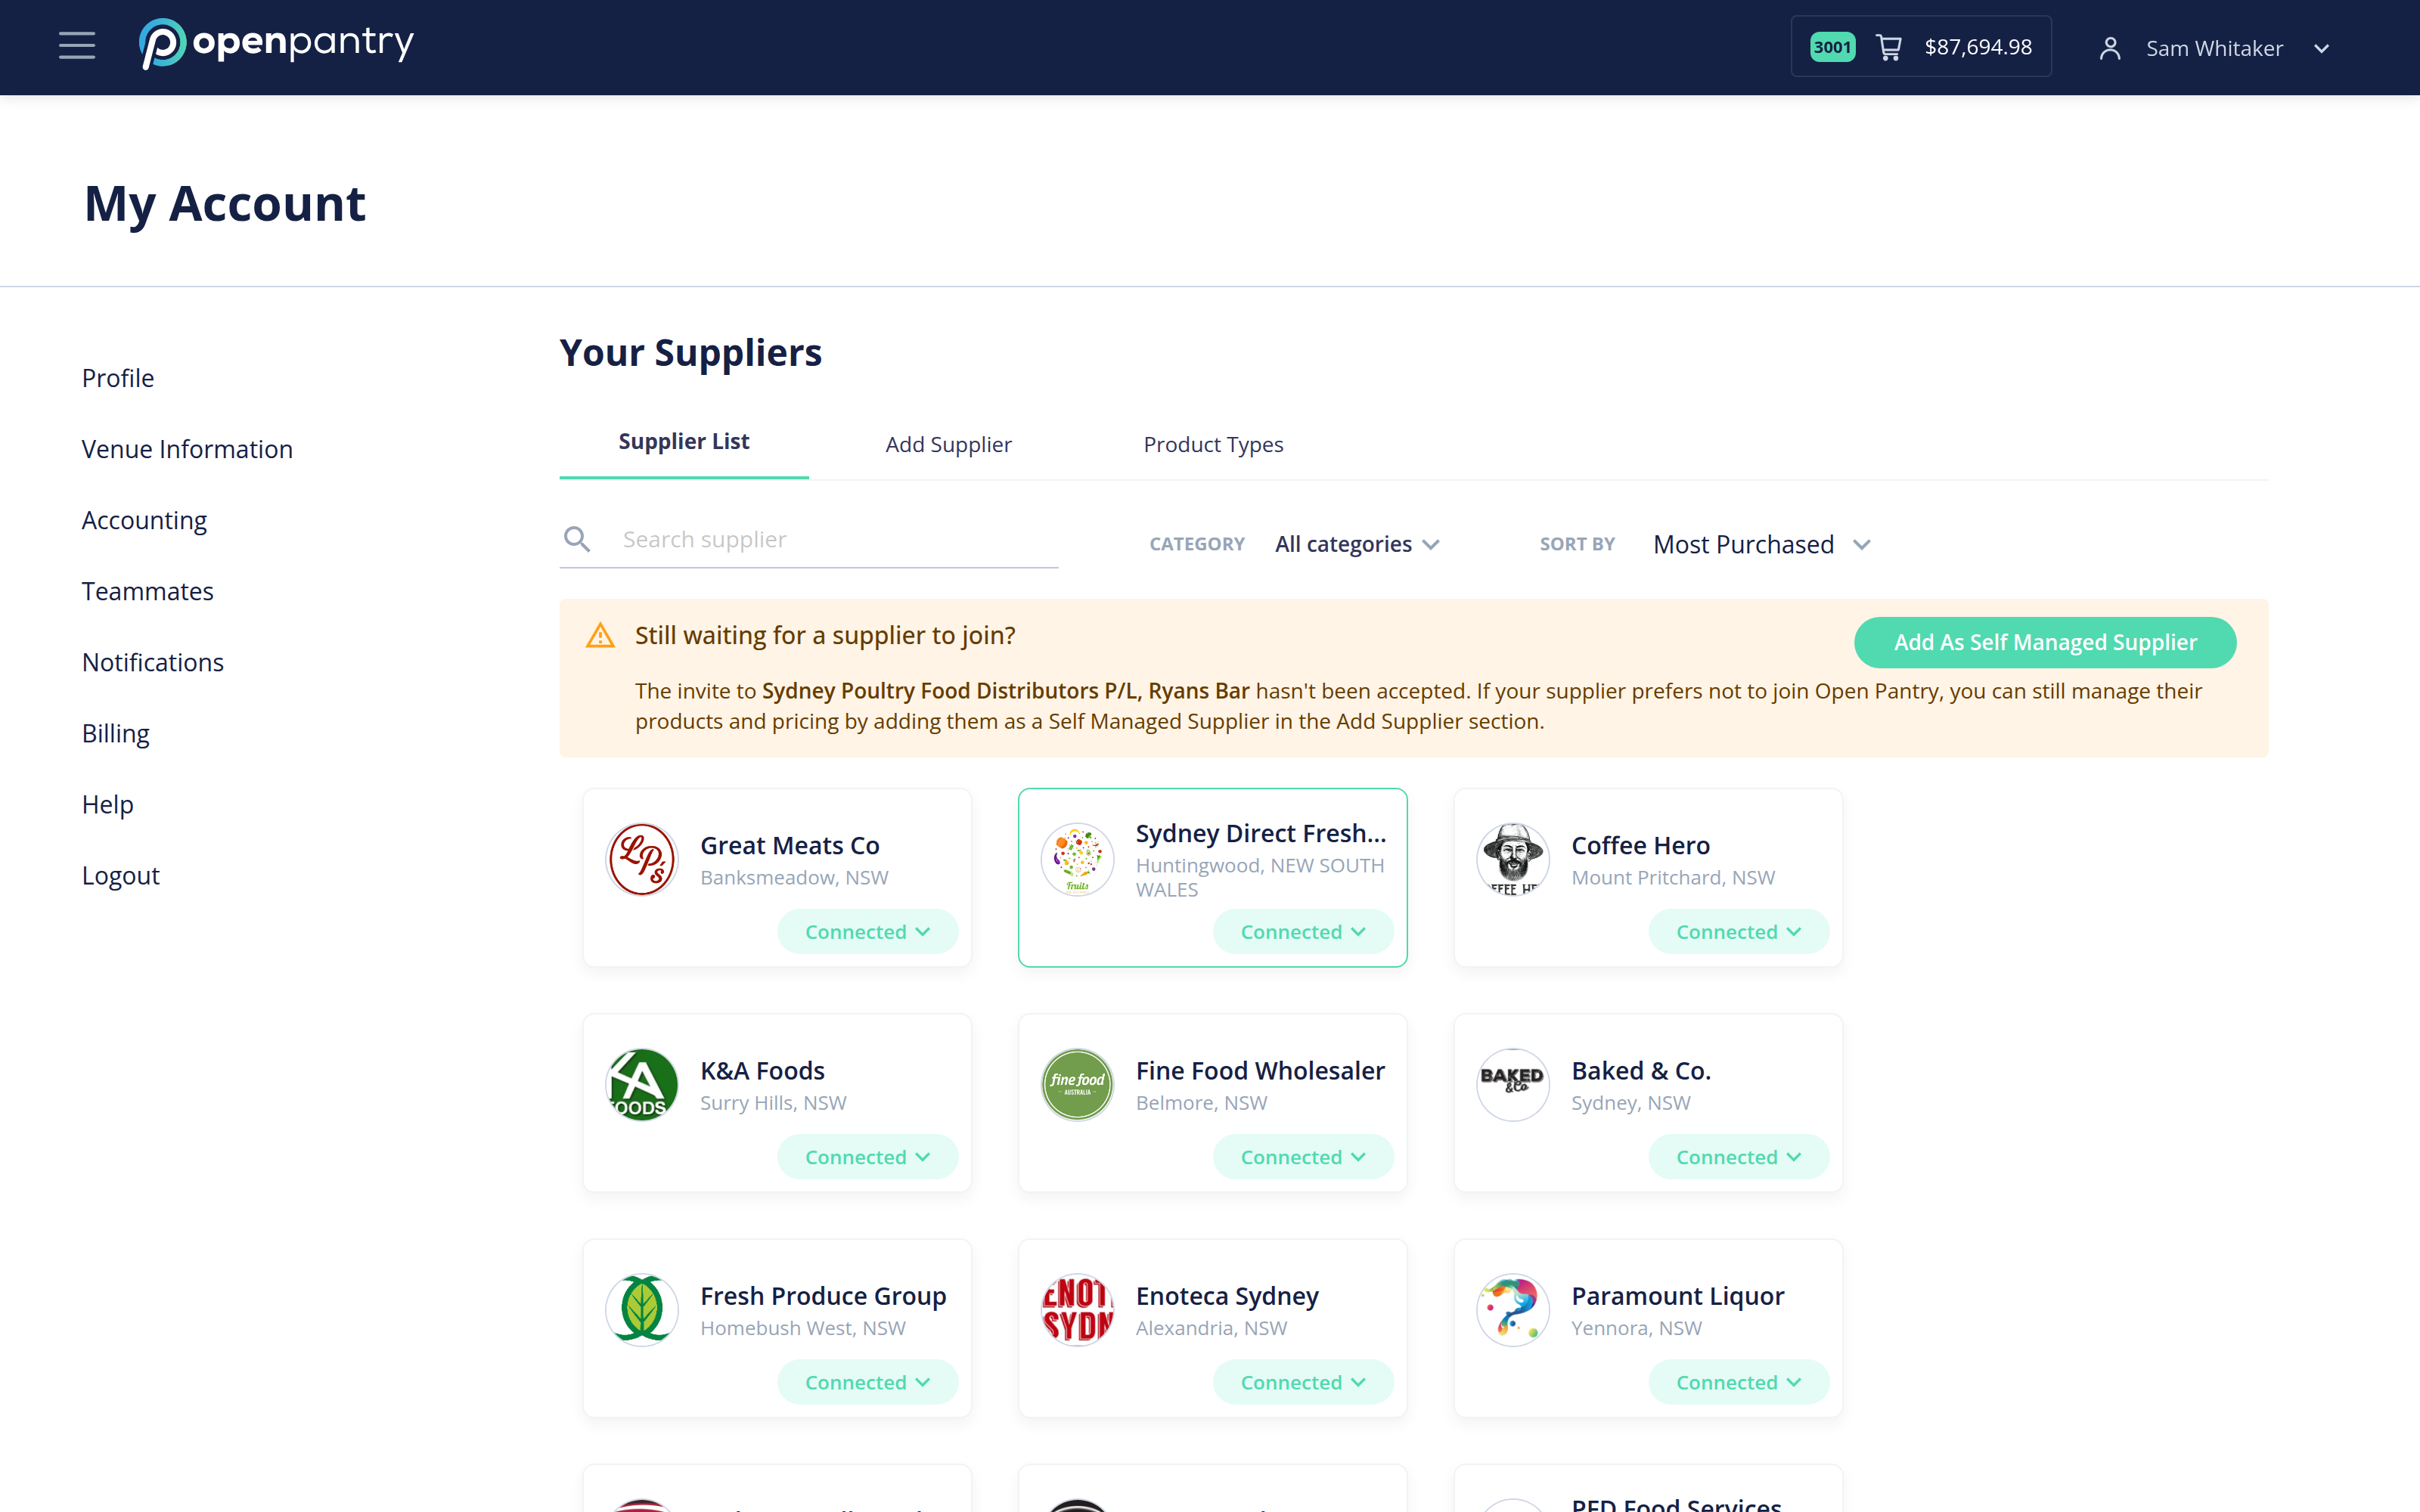
Task: Open Notifications settings link
Action: [153, 662]
